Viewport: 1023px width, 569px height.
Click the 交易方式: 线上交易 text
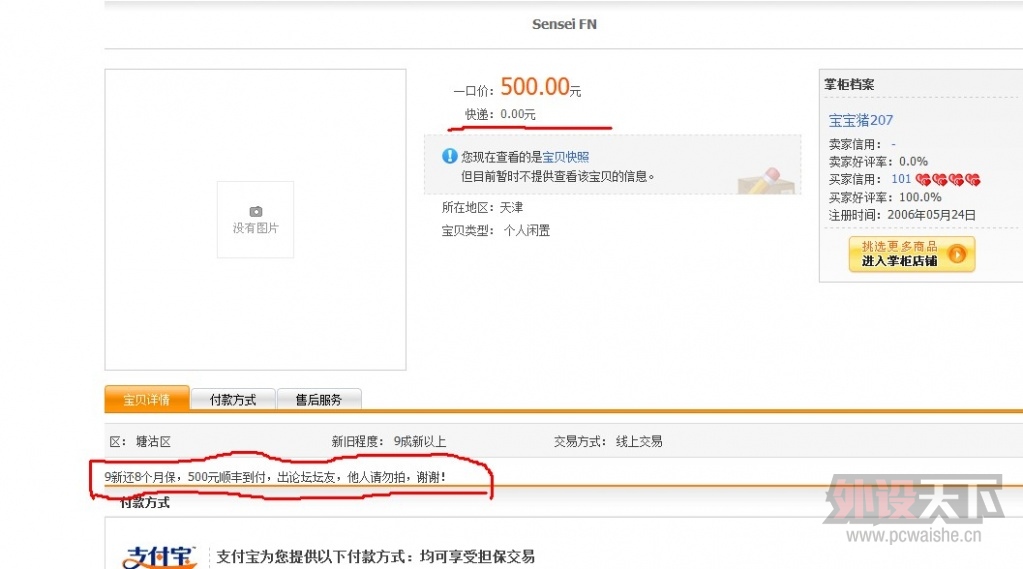pyautogui.click(x=608, y=442)
